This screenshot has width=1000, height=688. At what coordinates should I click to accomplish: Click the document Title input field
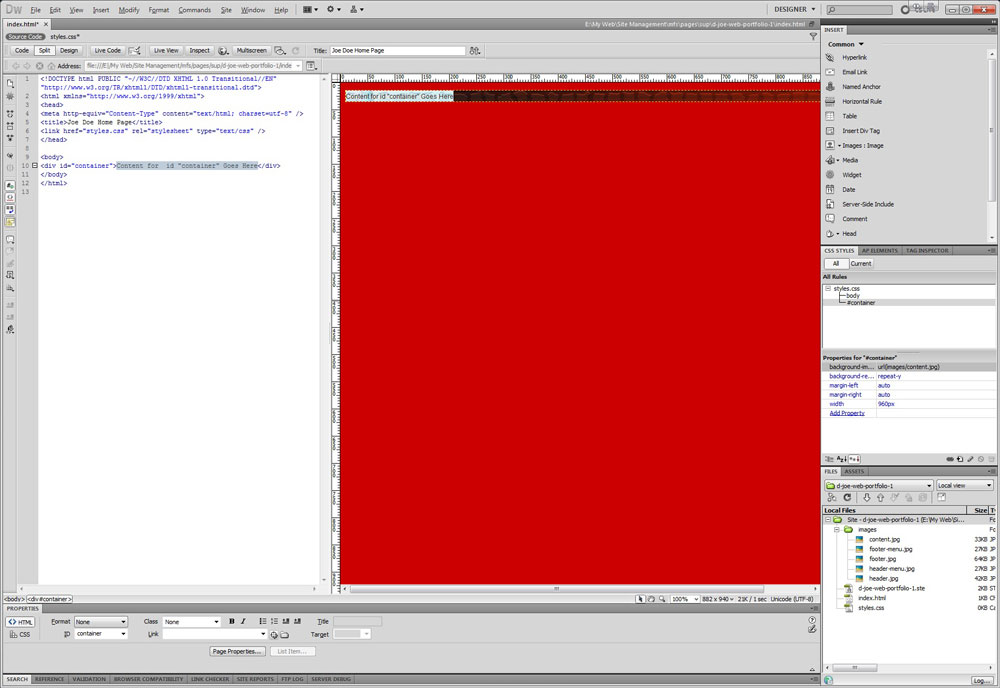coord(397,50)
